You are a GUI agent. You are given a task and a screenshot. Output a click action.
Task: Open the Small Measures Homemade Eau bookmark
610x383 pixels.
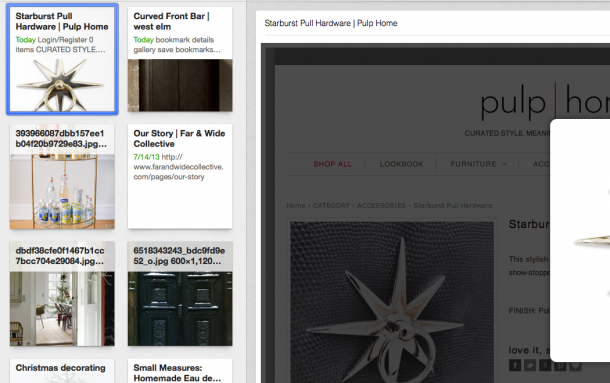pos(180,371)
